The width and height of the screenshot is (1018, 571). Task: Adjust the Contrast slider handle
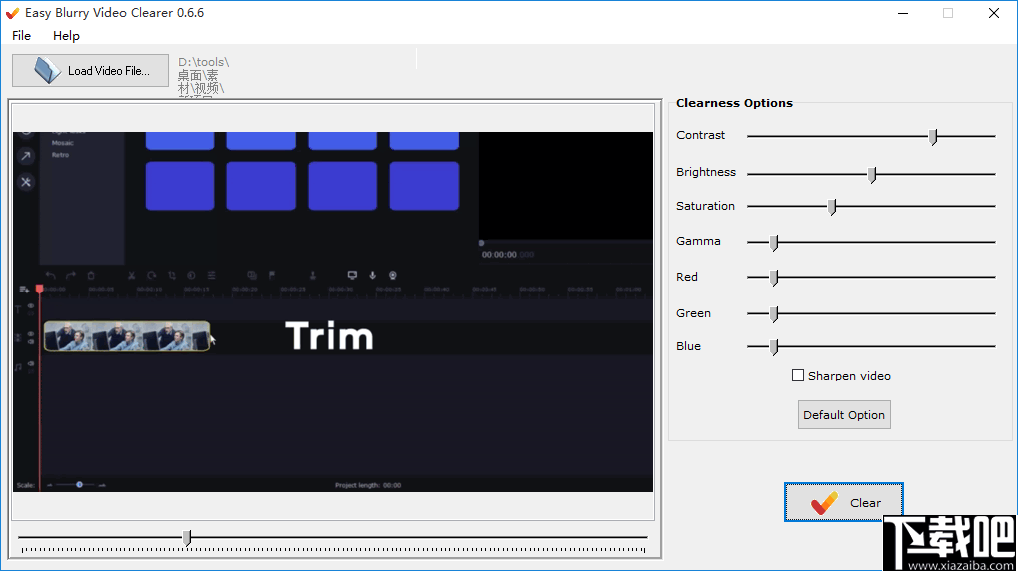click(933, 137)
